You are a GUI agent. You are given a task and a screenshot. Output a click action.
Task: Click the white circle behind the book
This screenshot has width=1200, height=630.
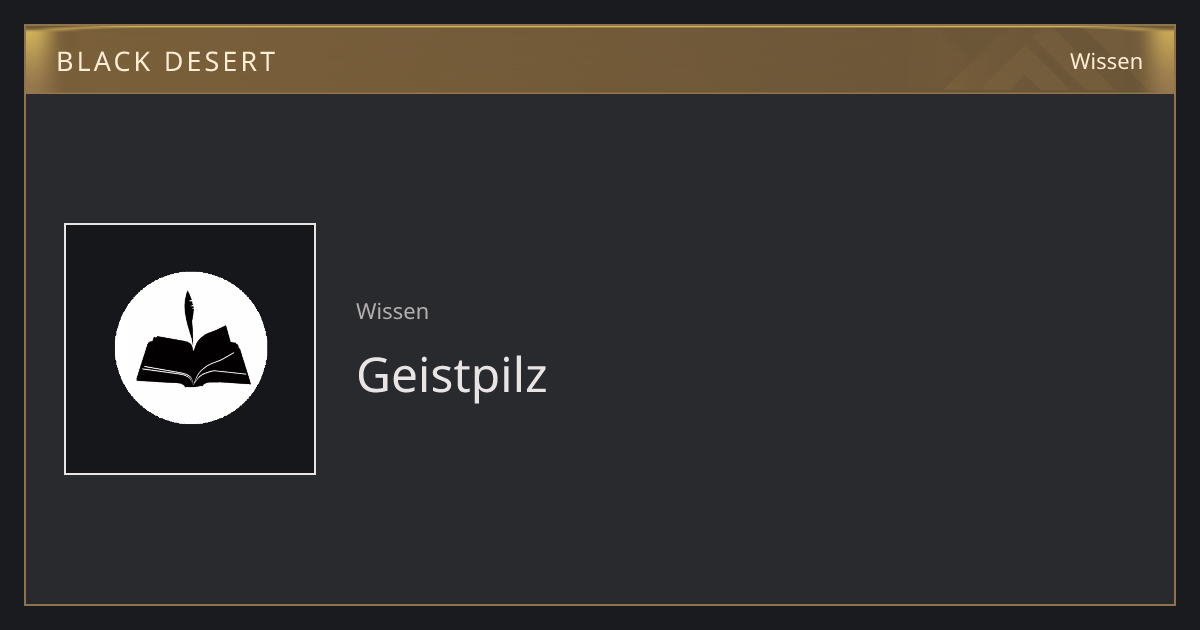[x=191, y=348]
